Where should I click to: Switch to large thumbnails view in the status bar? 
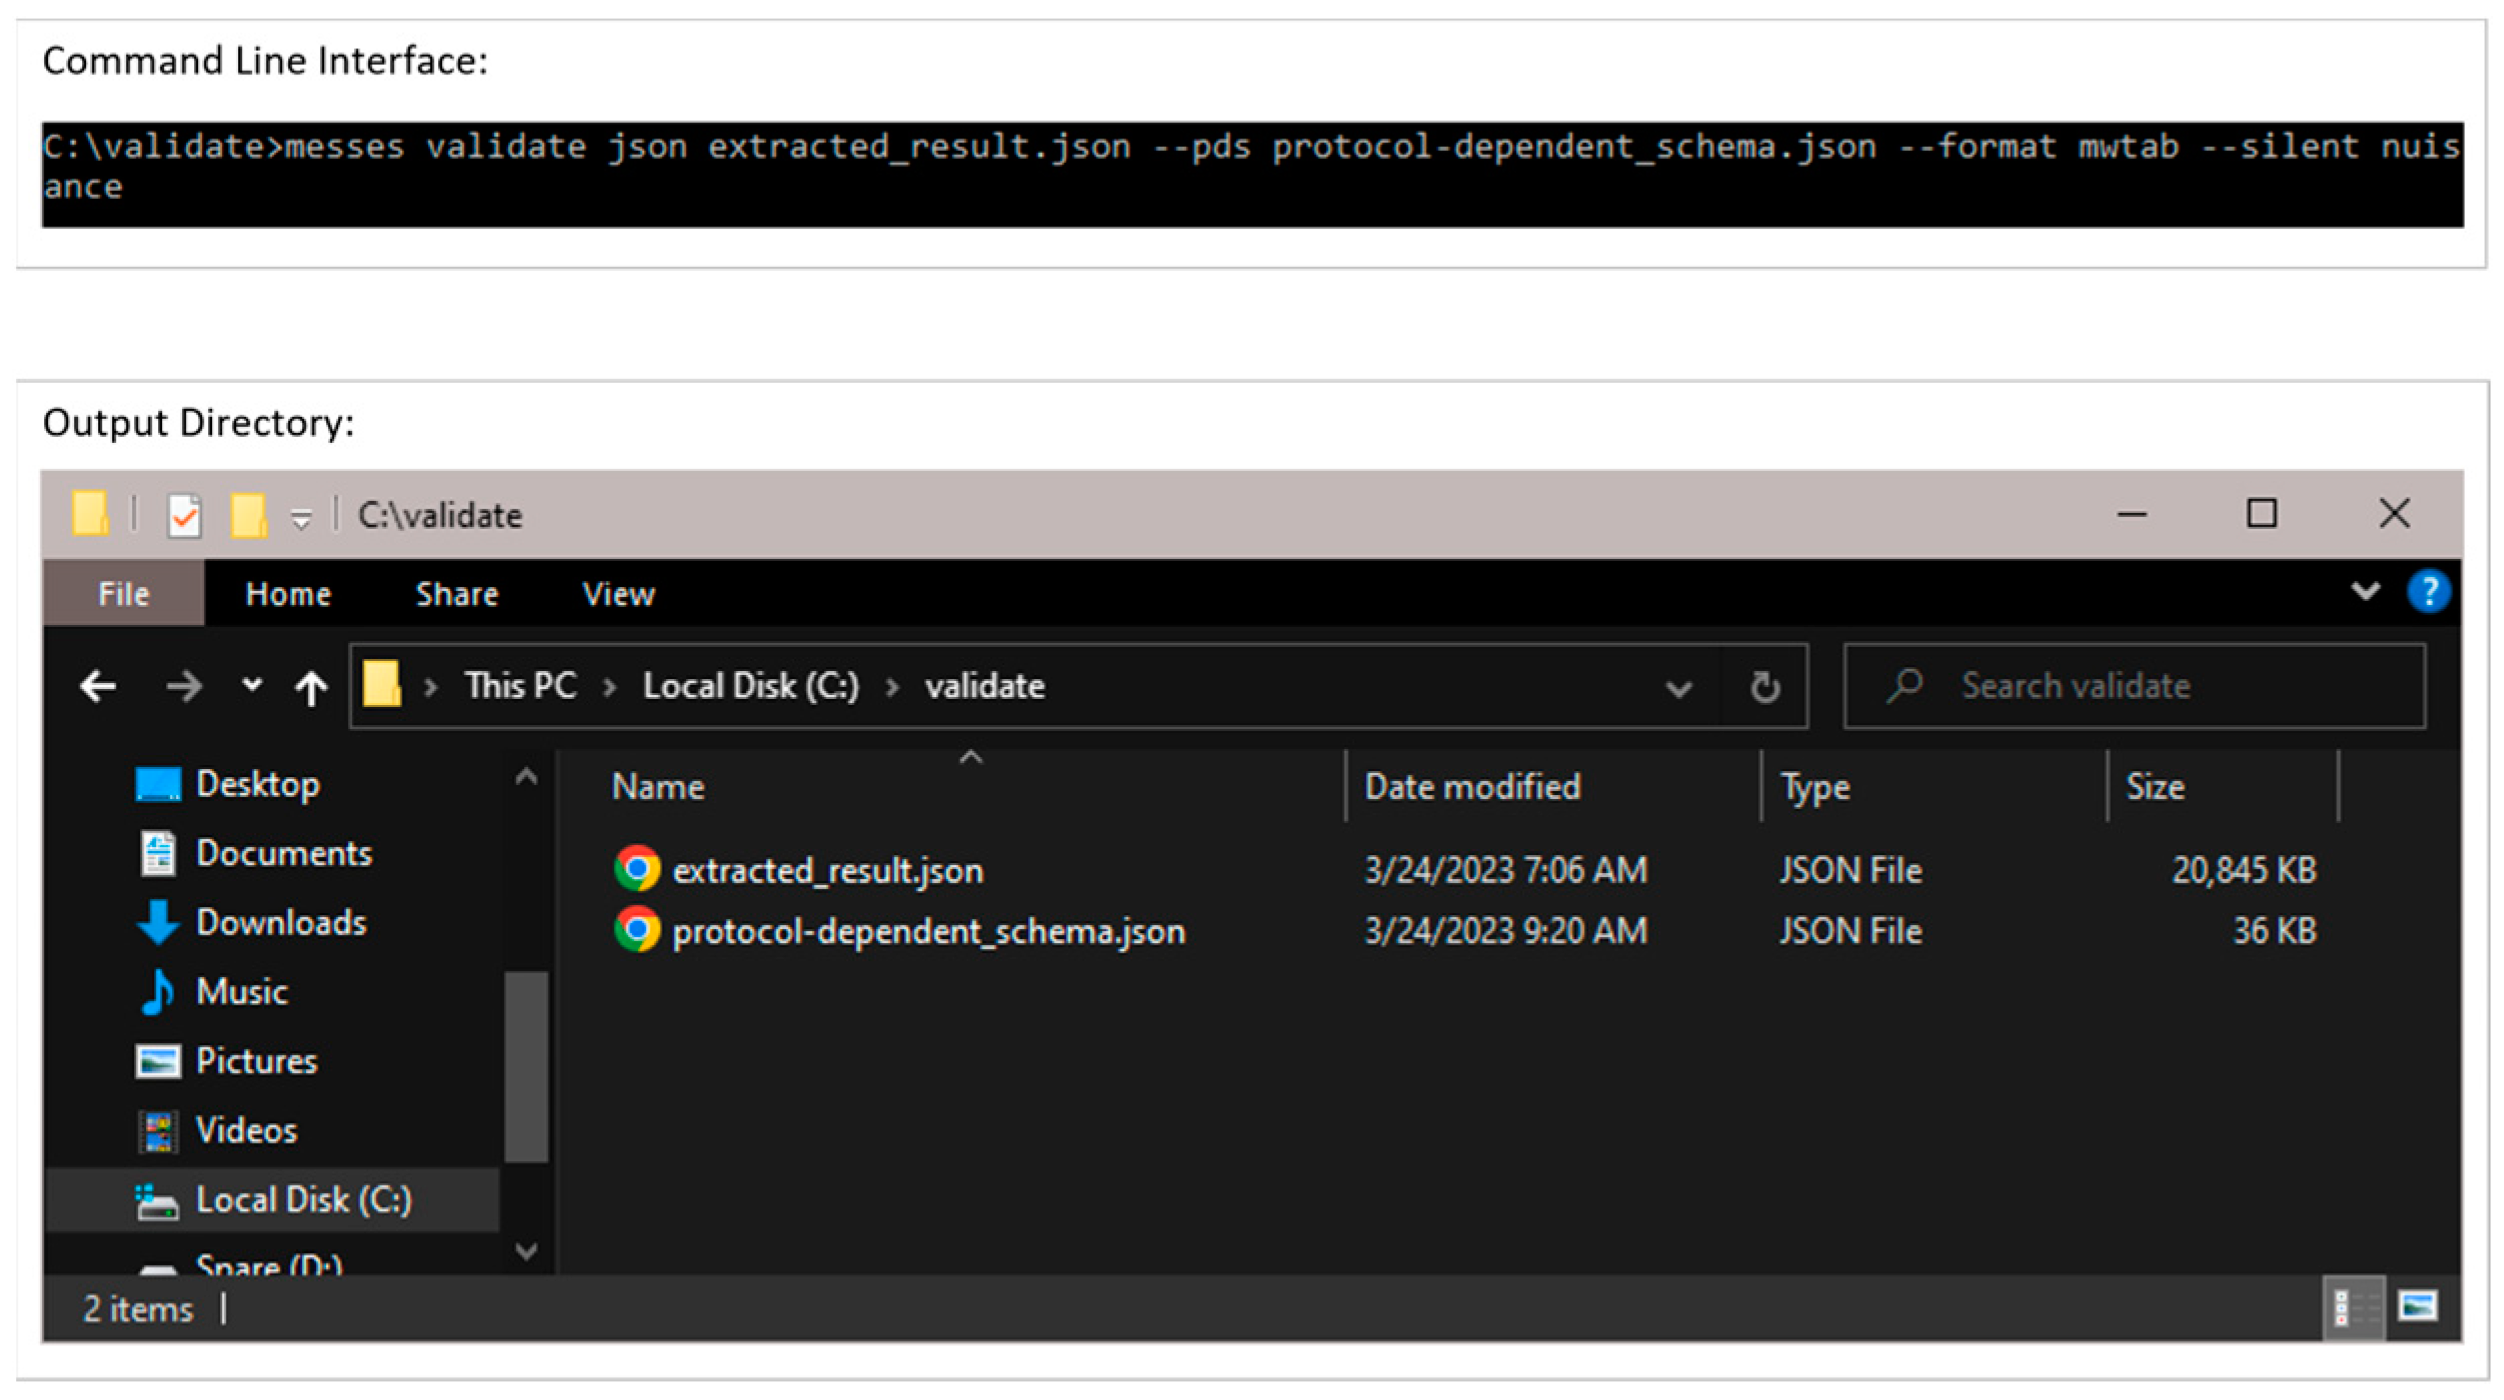coord(2417,1308)
